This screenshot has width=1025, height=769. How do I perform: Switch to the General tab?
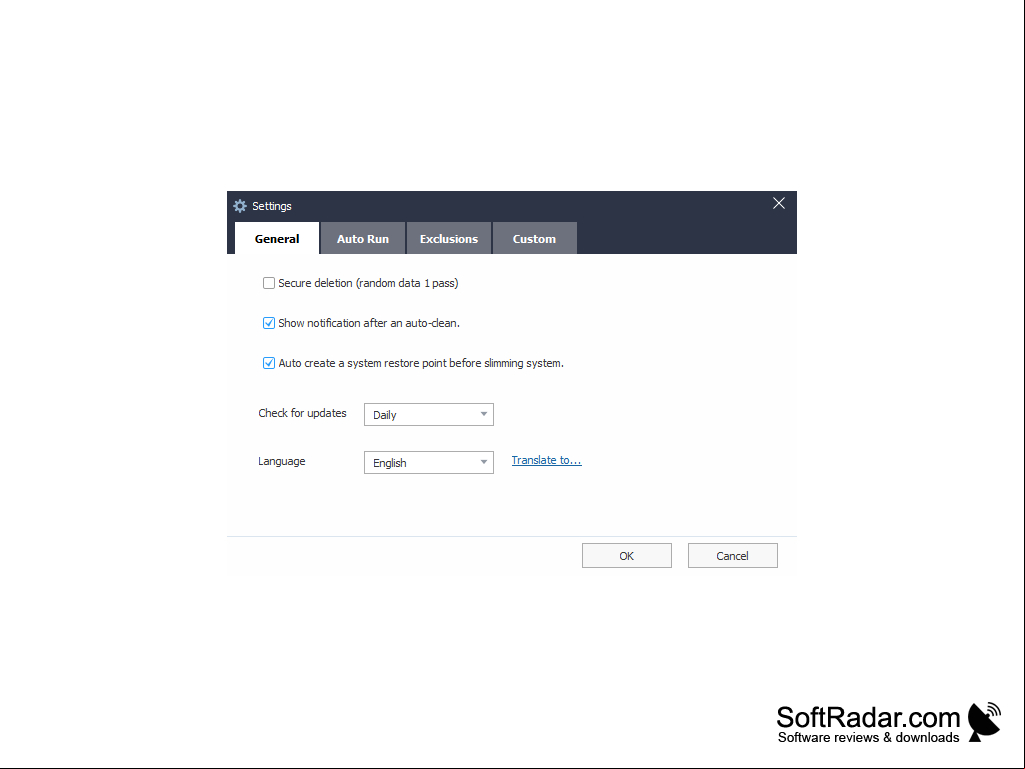(x=277, y=239)
